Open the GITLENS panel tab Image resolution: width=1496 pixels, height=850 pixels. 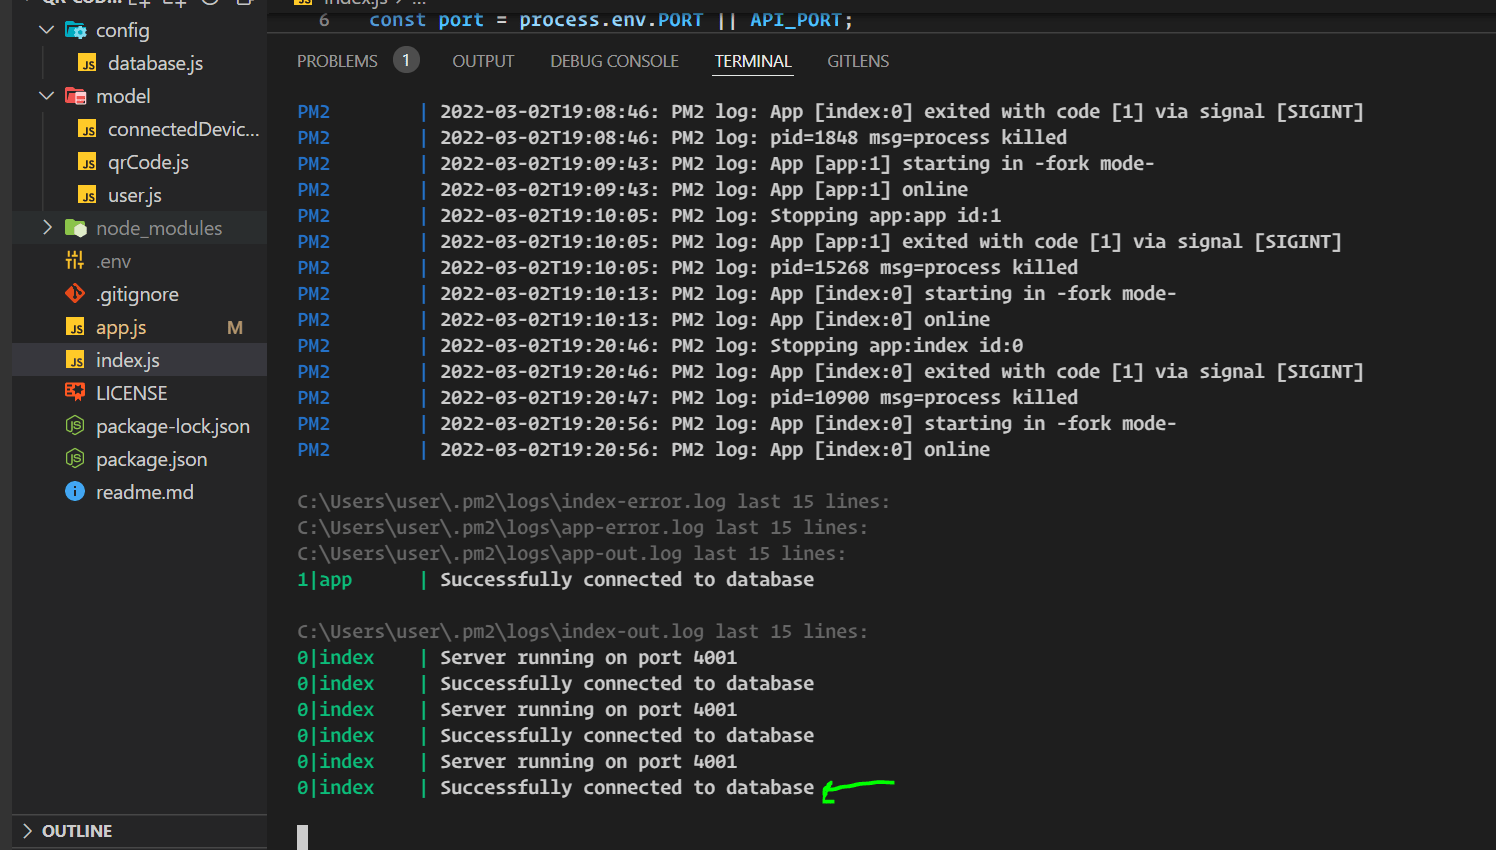pyautogui.click(x=858, y=60)
